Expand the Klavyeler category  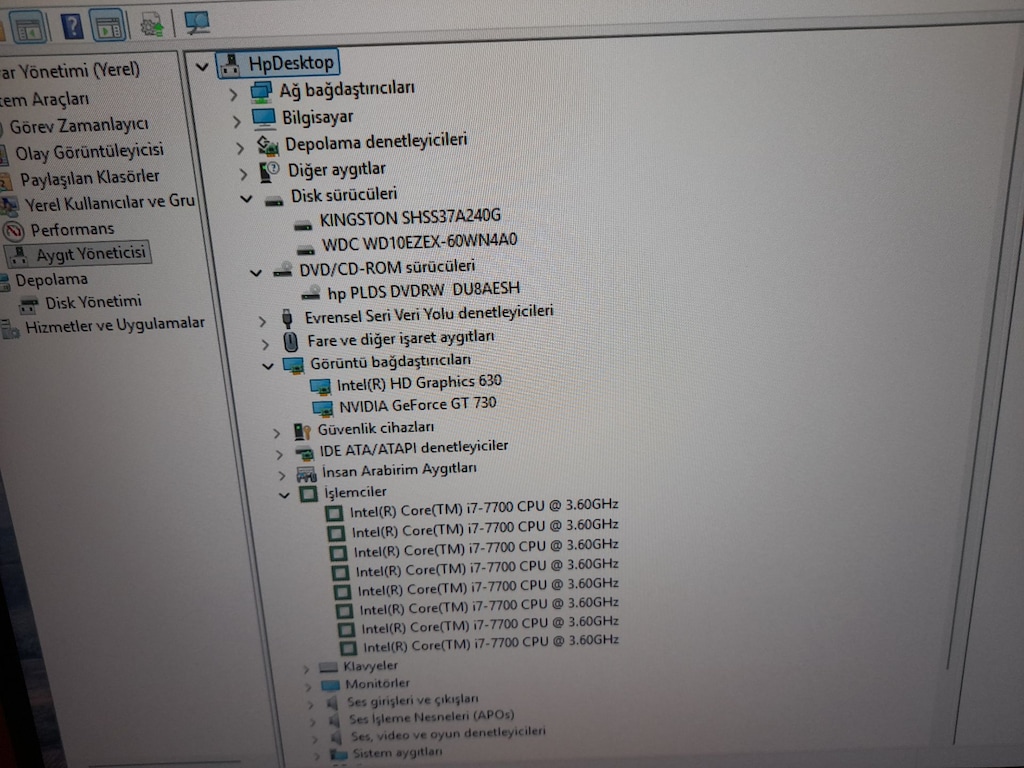pyautogui.click(x=306, y=669)
